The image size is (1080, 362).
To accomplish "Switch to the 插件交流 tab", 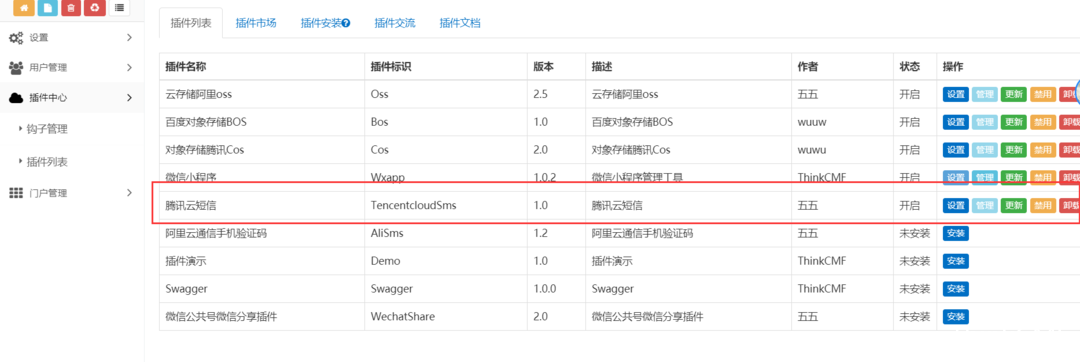I will (x=395, y=23).
